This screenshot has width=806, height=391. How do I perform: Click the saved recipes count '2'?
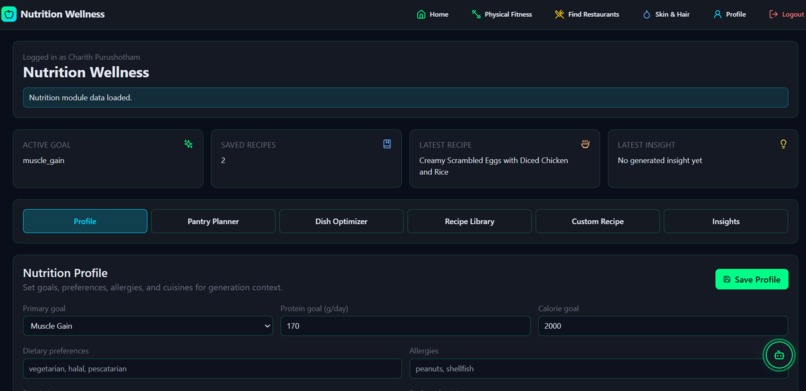223,160
